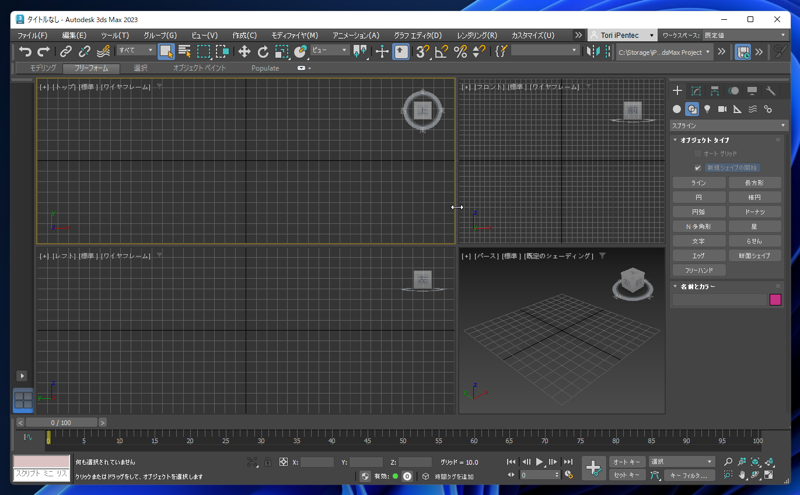This screenshot has width=800, height=495.
Task: Click the Line spline button
Action: pos(699,183)
